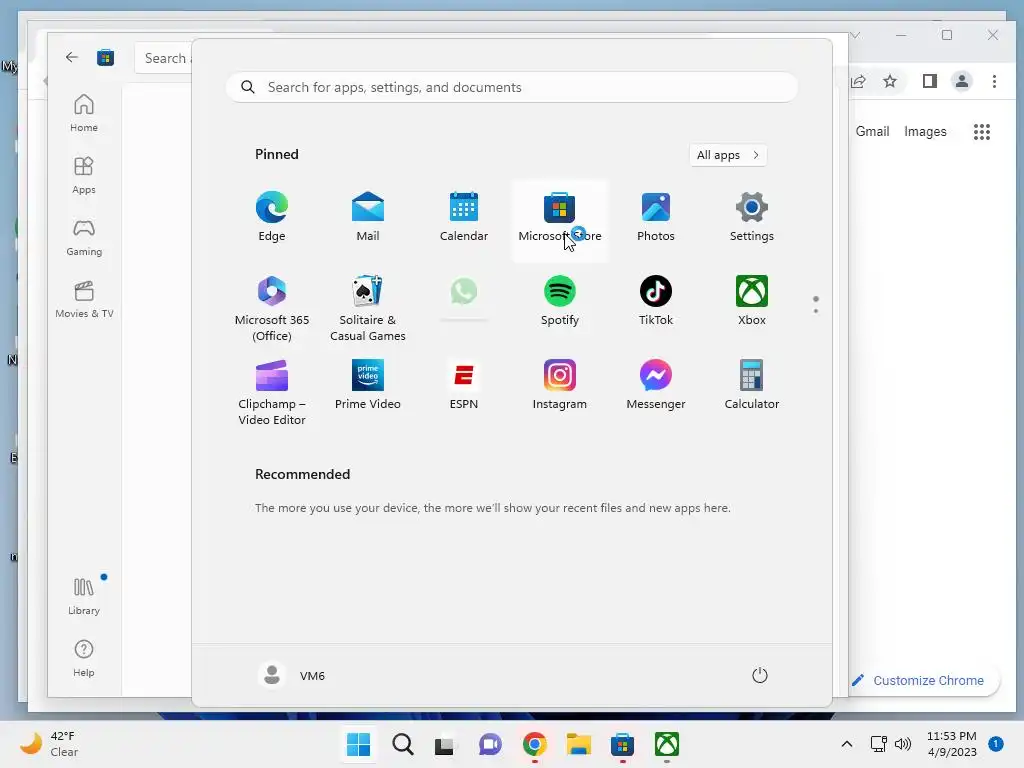This screenshot has width=1024, height=768.
Task: Open Microsoft 365 (Office)
Action: [272, 309]
